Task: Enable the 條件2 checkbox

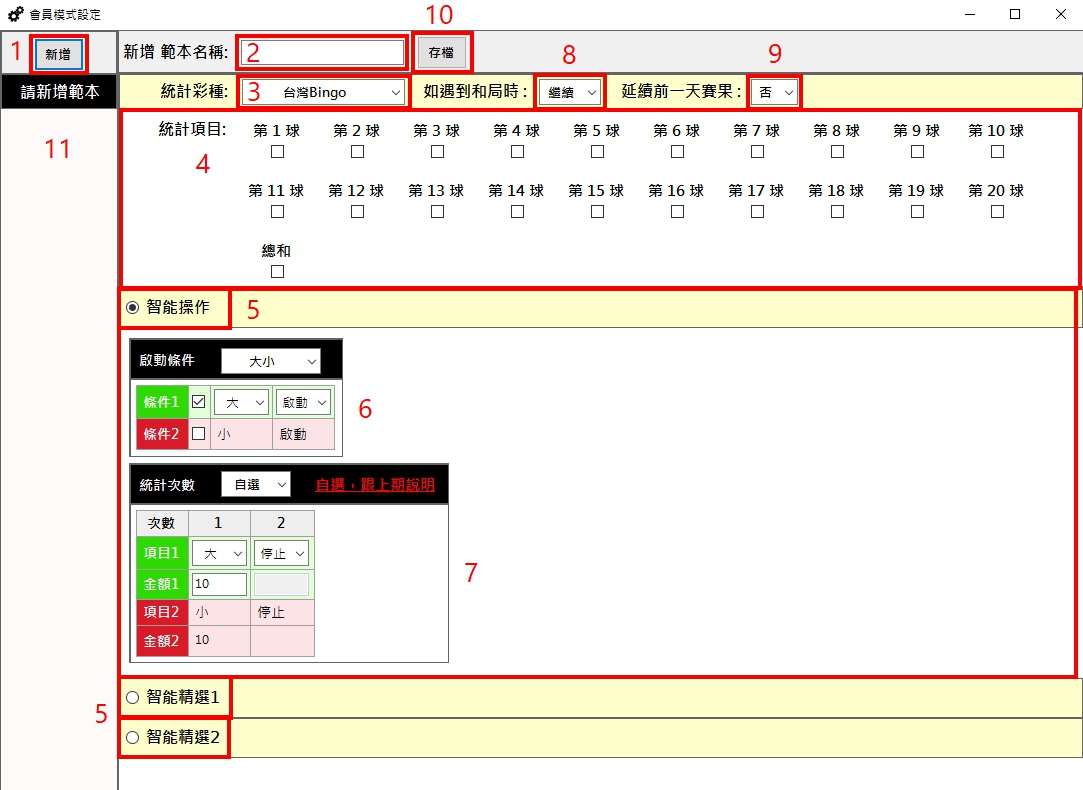Action: click(198, 434)
